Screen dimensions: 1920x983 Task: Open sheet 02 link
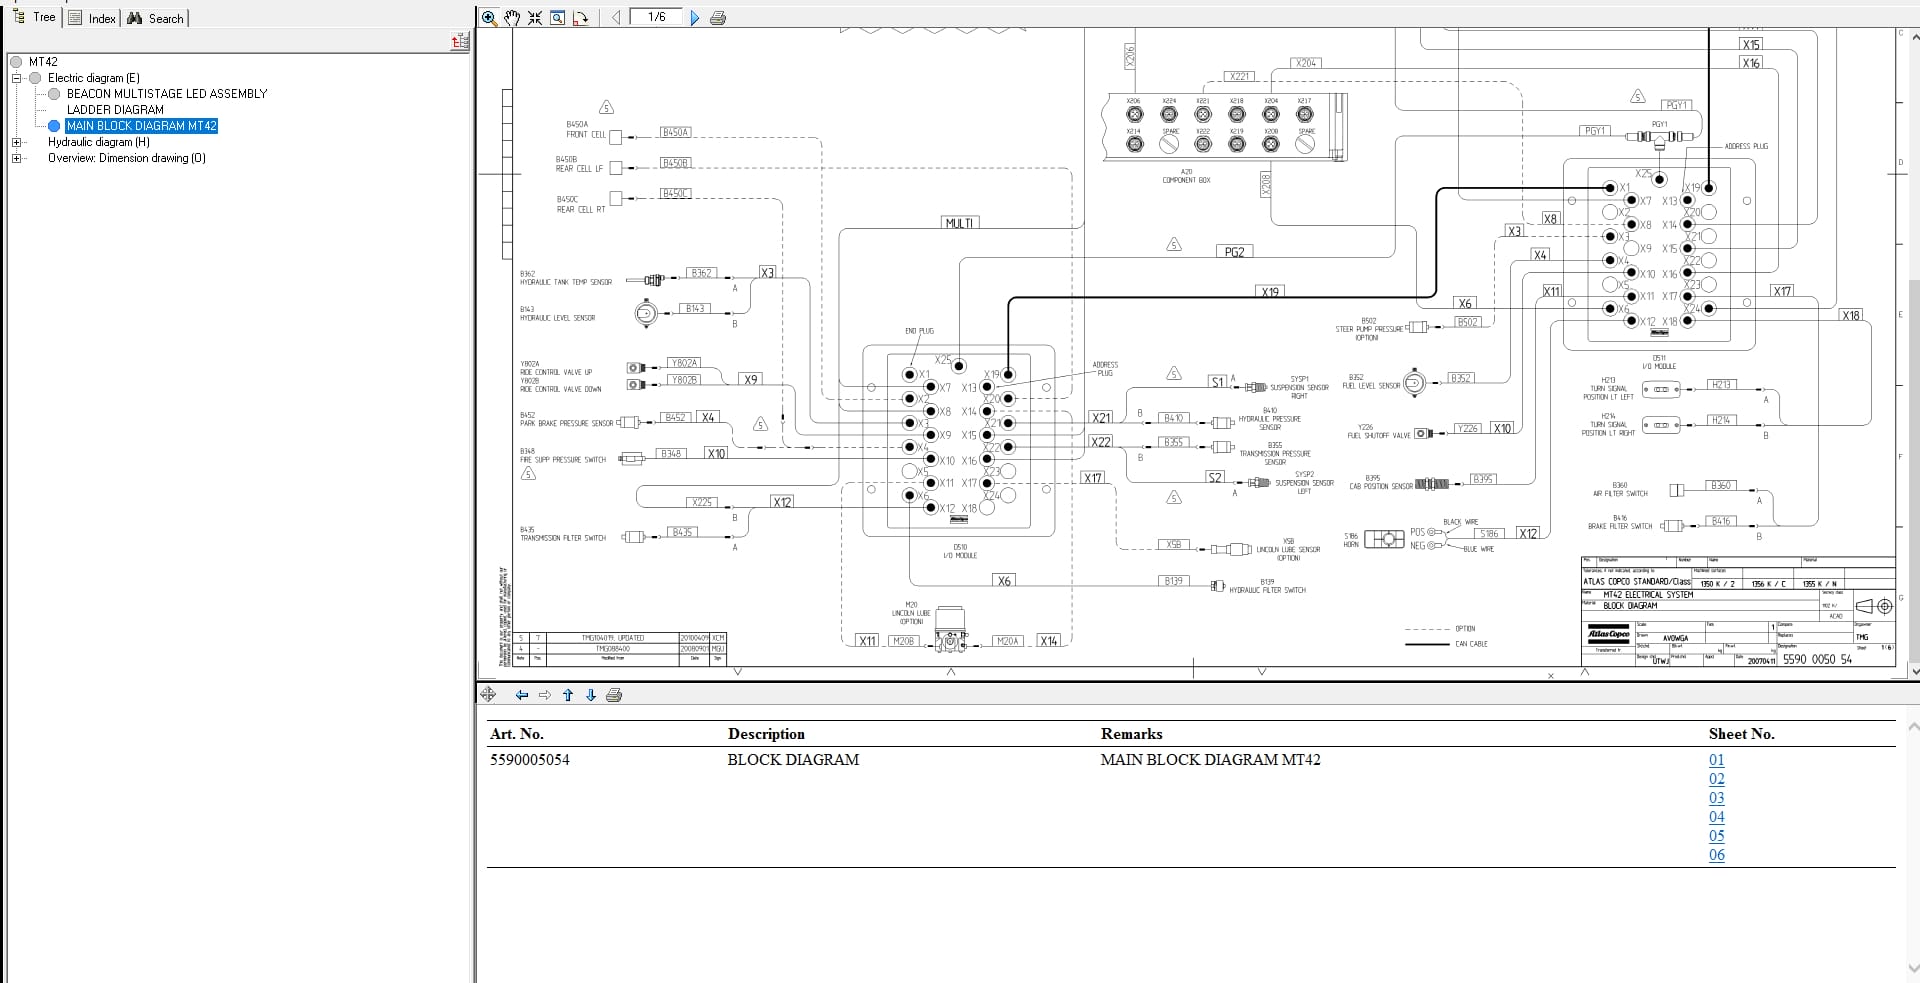point(1716,779)
